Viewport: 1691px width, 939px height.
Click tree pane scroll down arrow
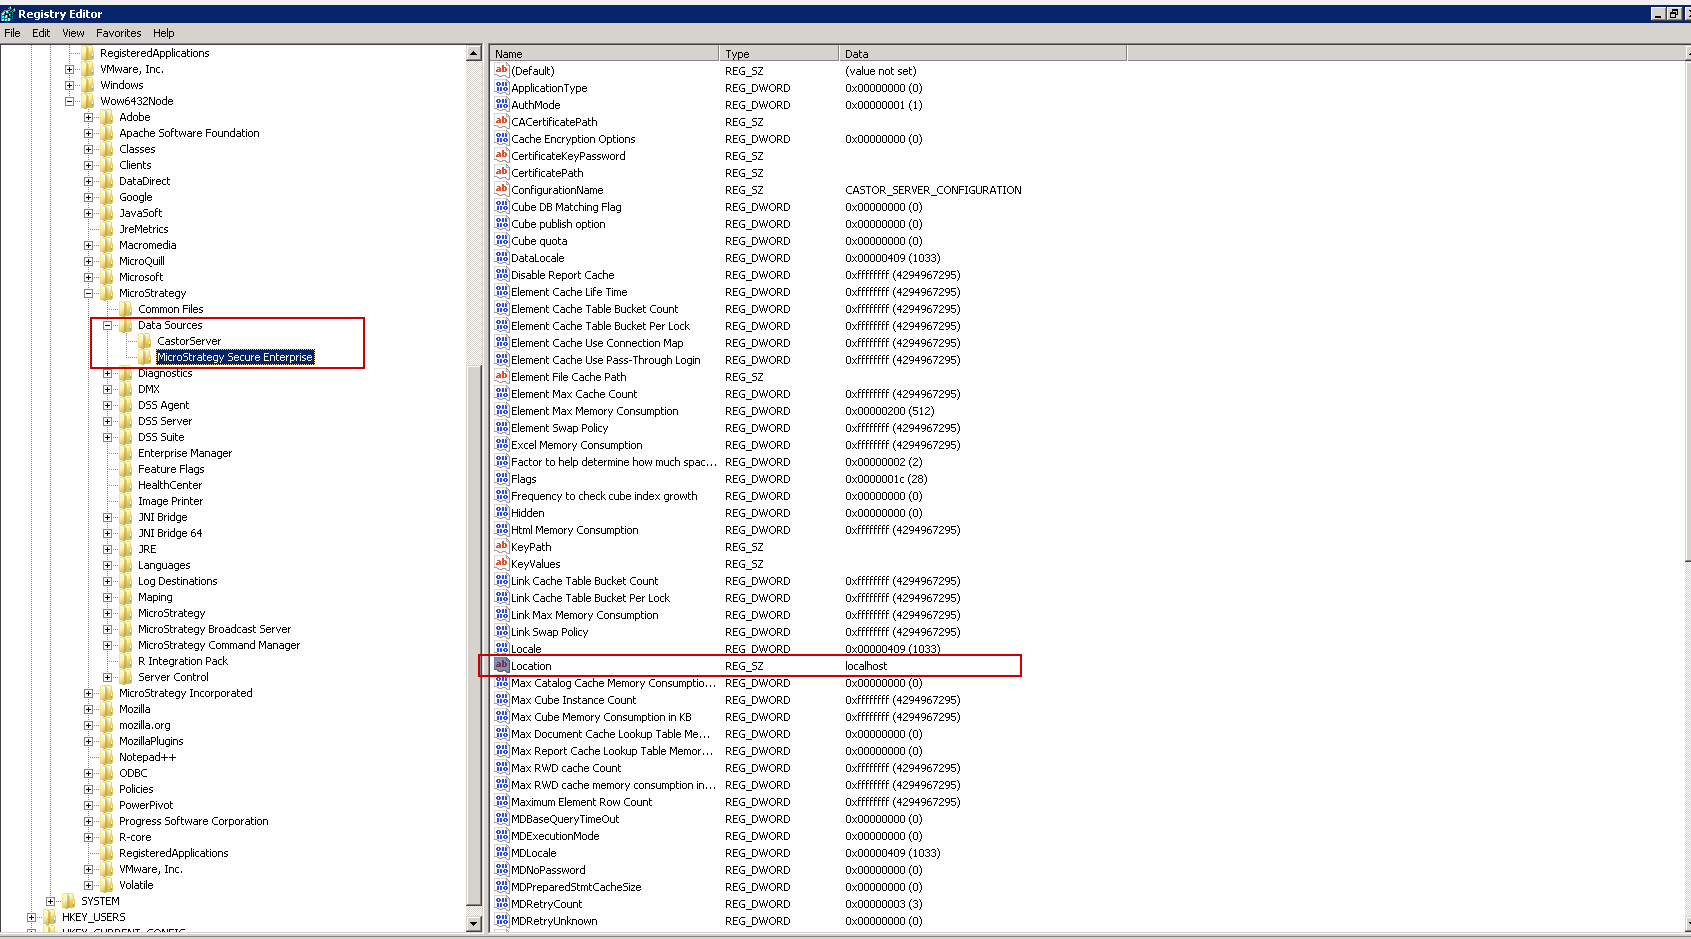click(x=474, y=924)
